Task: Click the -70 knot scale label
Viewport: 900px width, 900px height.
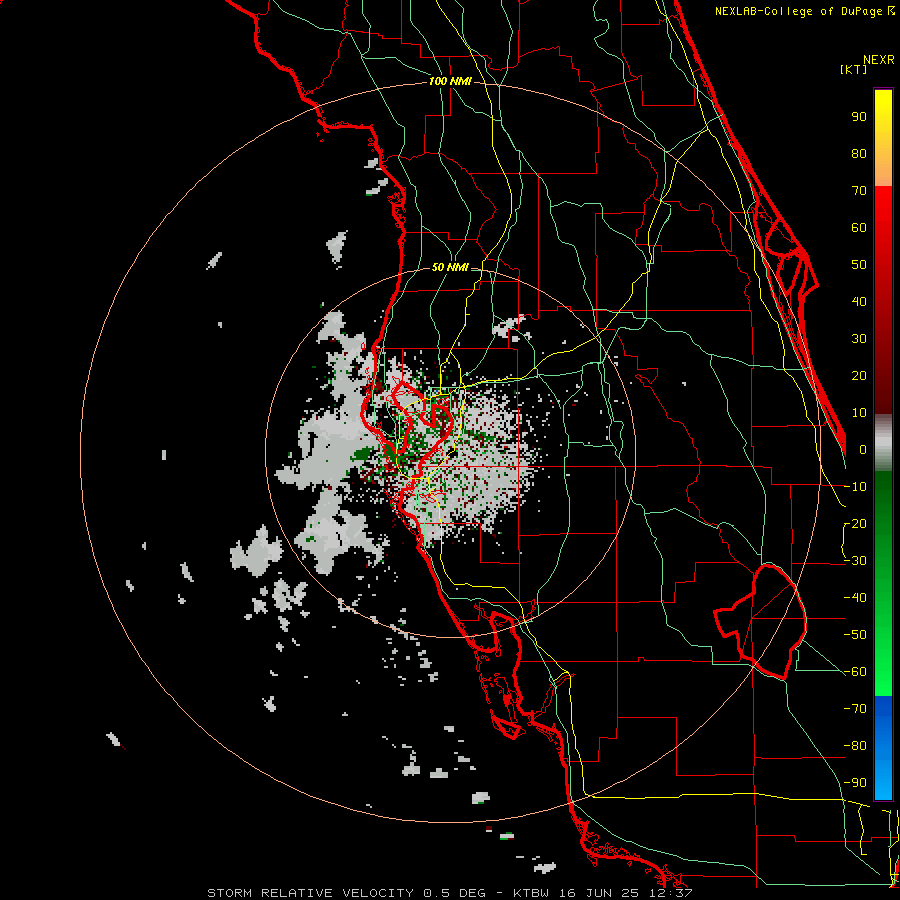Action: 856,709
